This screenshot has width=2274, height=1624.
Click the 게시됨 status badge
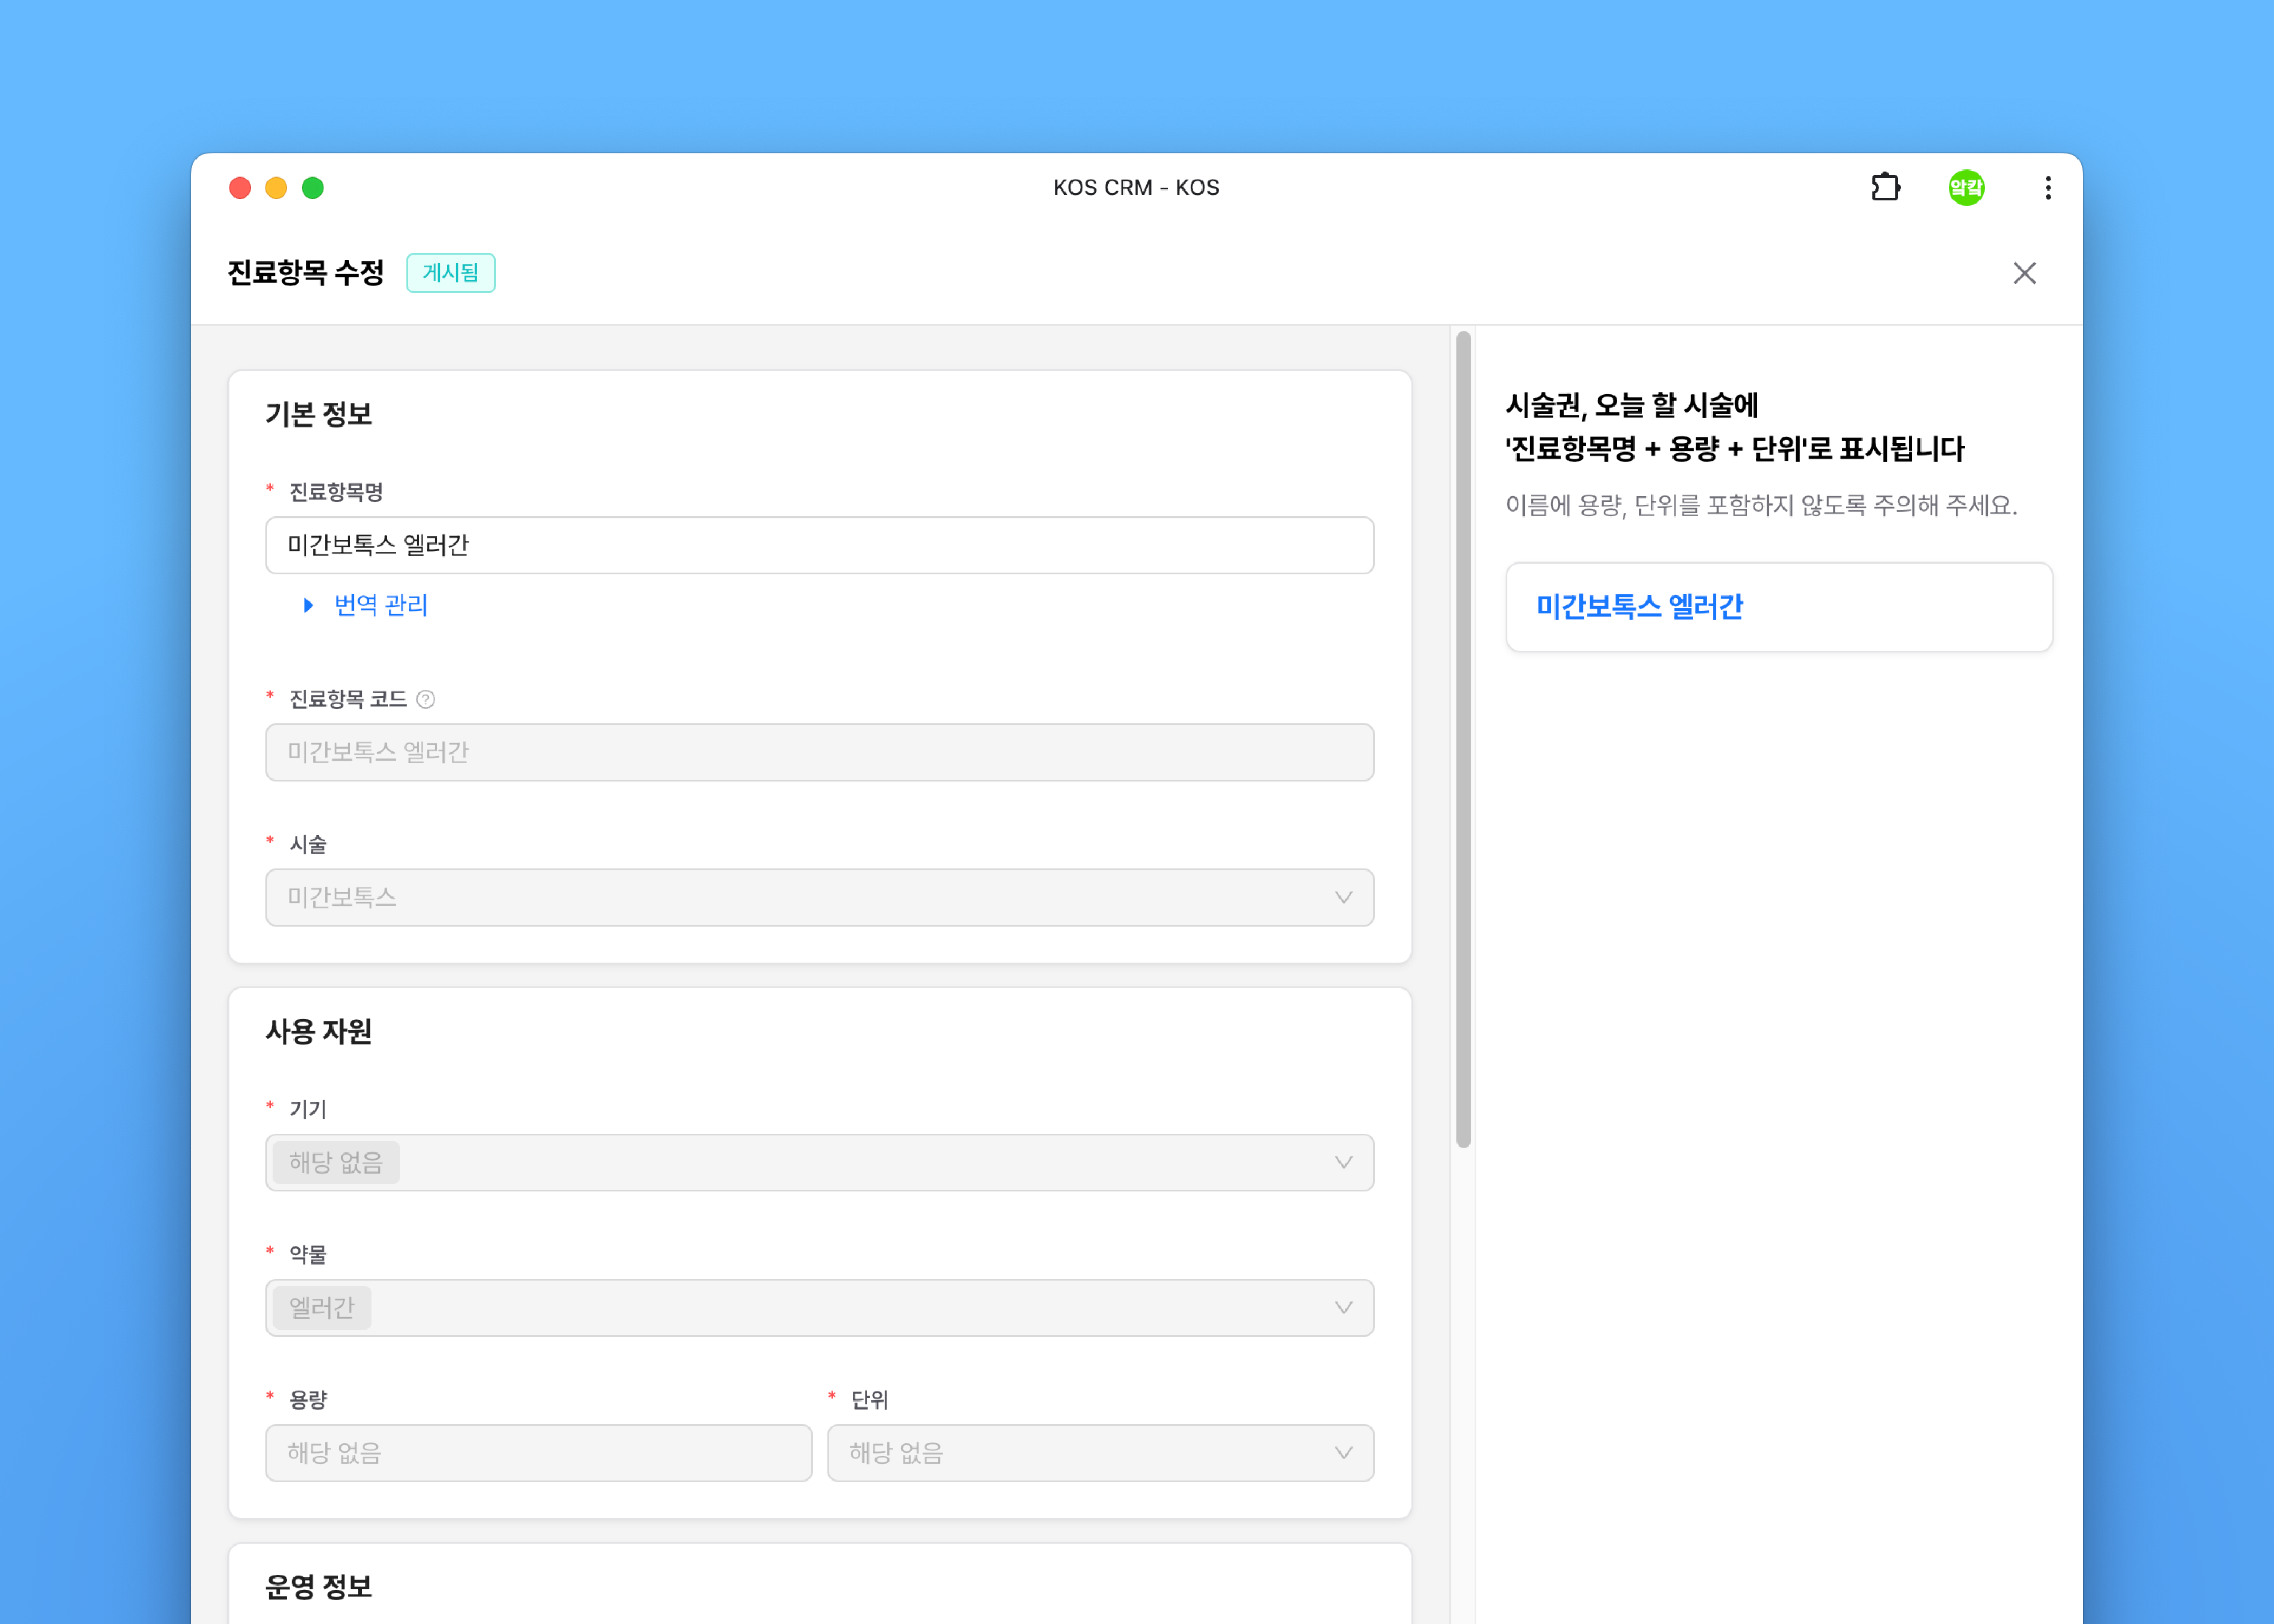[450, 273]
